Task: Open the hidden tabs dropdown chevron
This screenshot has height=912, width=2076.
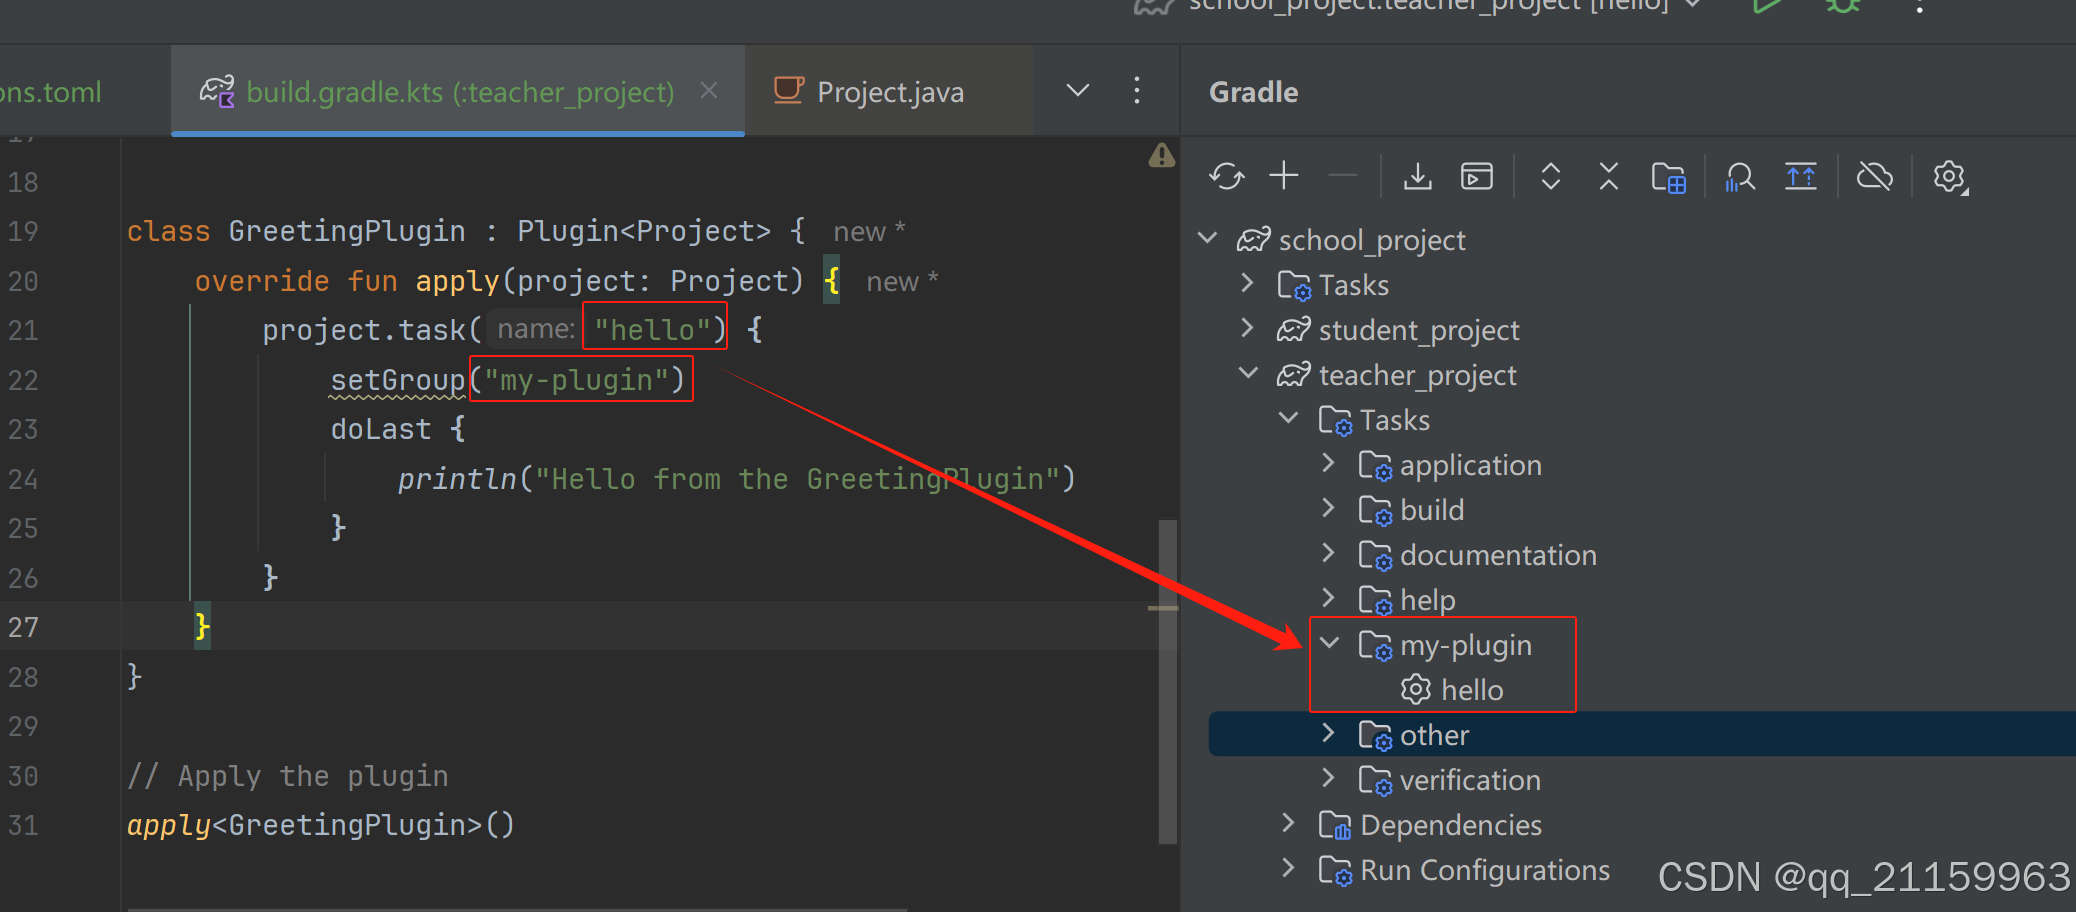Action: click(x=1077, y=90)
